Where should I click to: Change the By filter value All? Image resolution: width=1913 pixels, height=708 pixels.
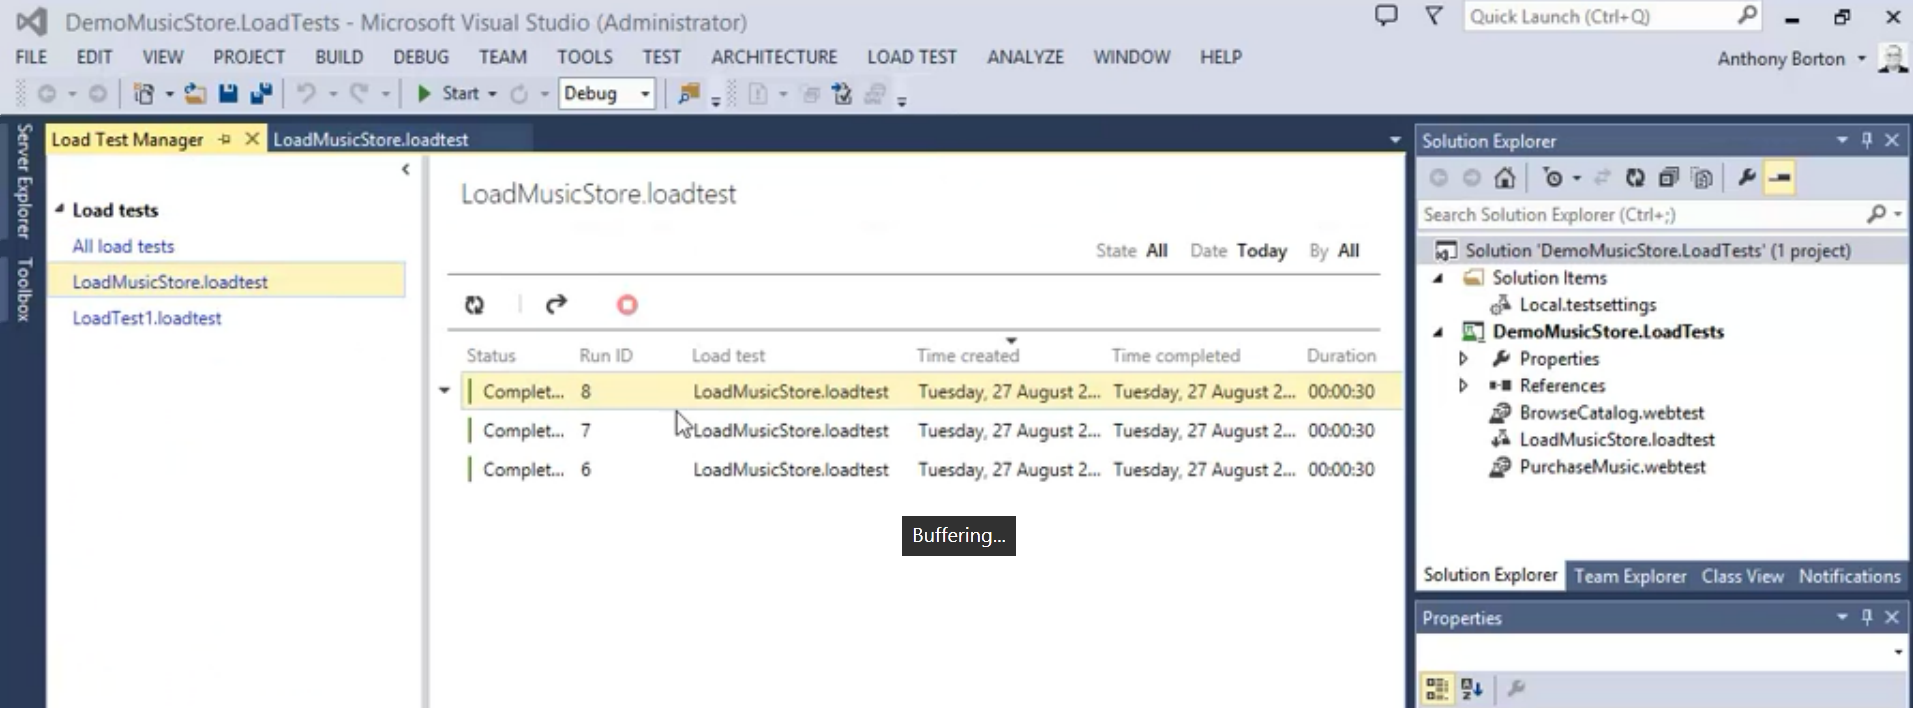pyautogui.click(x=1349, y=251)
